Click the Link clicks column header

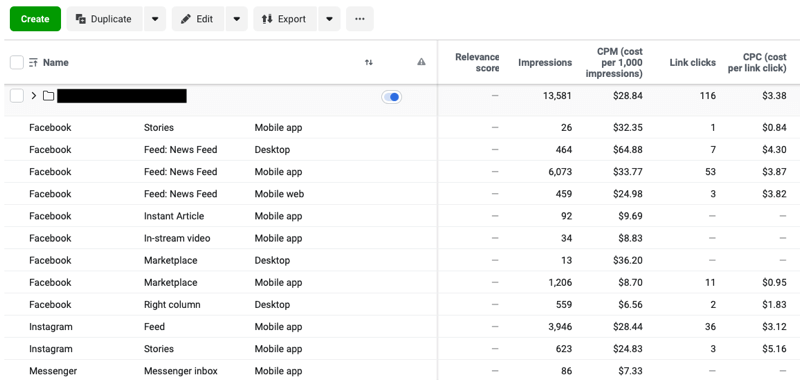click(x=692, y=62)
